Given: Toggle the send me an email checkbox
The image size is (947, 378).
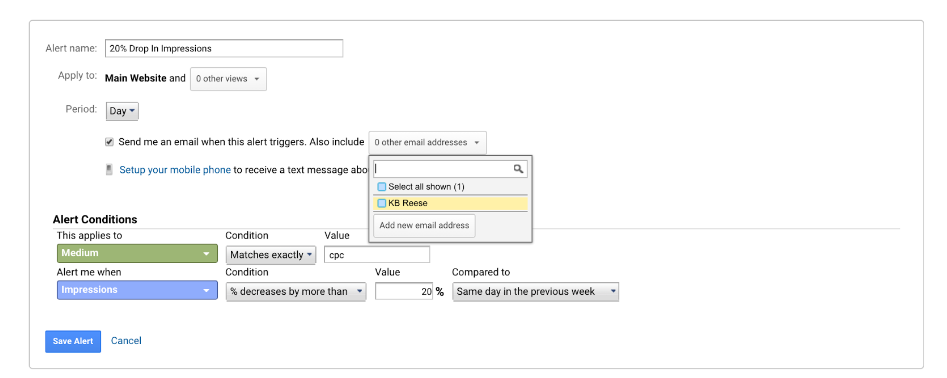Looking at the screenshot, I should click(109, 143).
